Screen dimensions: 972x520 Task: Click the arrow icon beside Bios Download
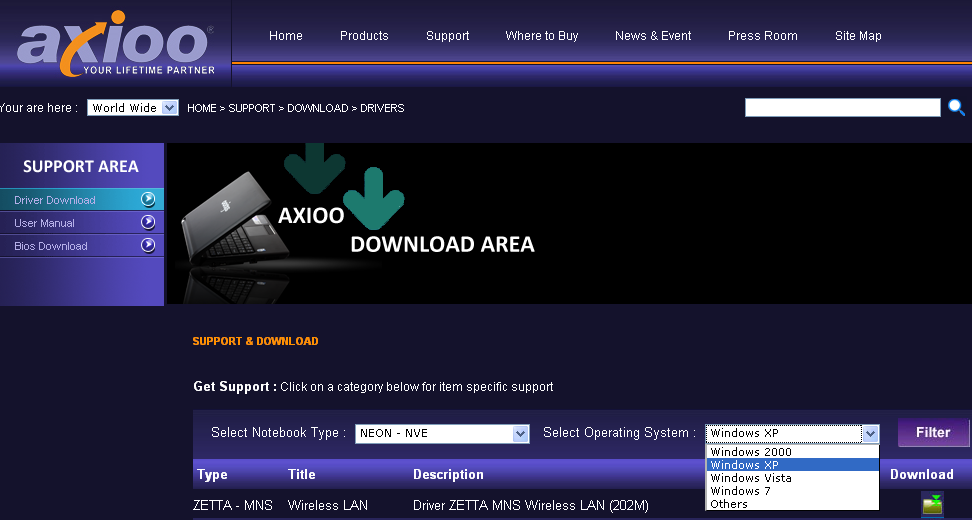148,245
